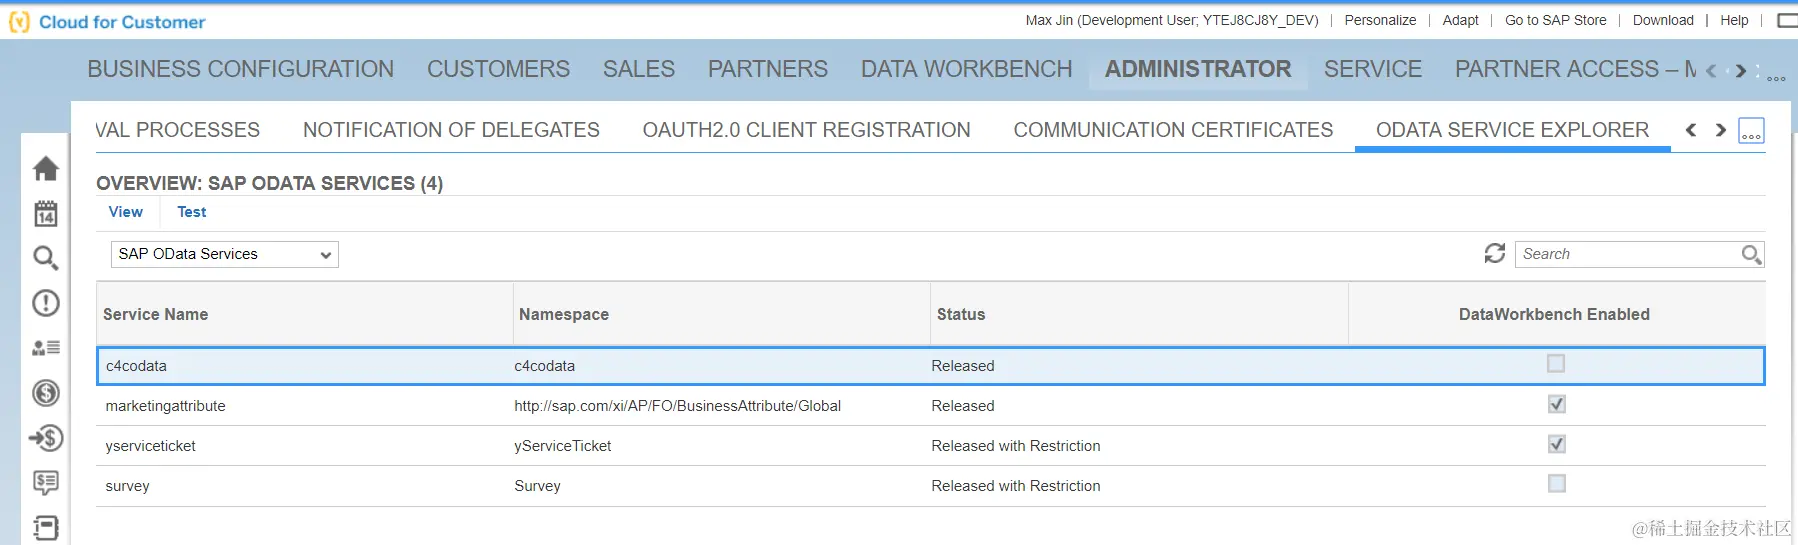Open the Customers work center
The image size is (1798, 545).
click(x=498, y=69)
